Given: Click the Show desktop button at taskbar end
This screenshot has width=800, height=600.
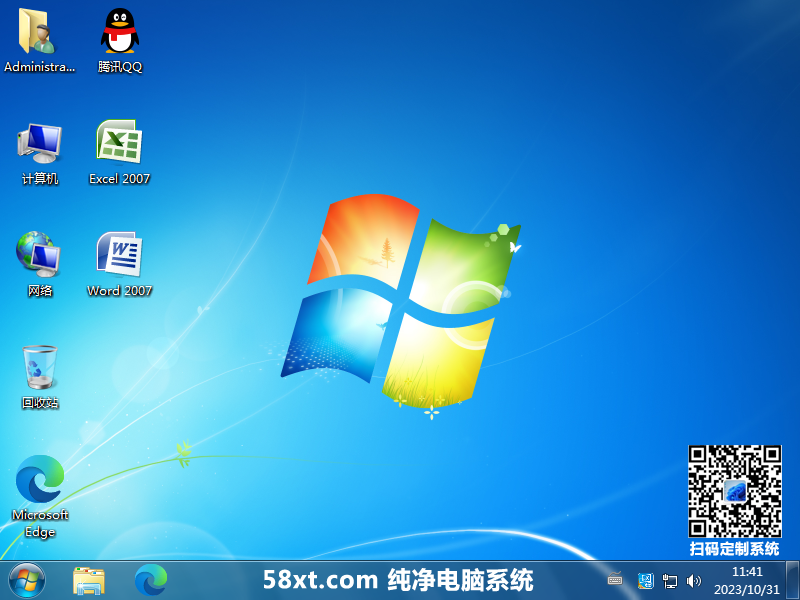Looking at the screenshot, I should coord(792,581).
